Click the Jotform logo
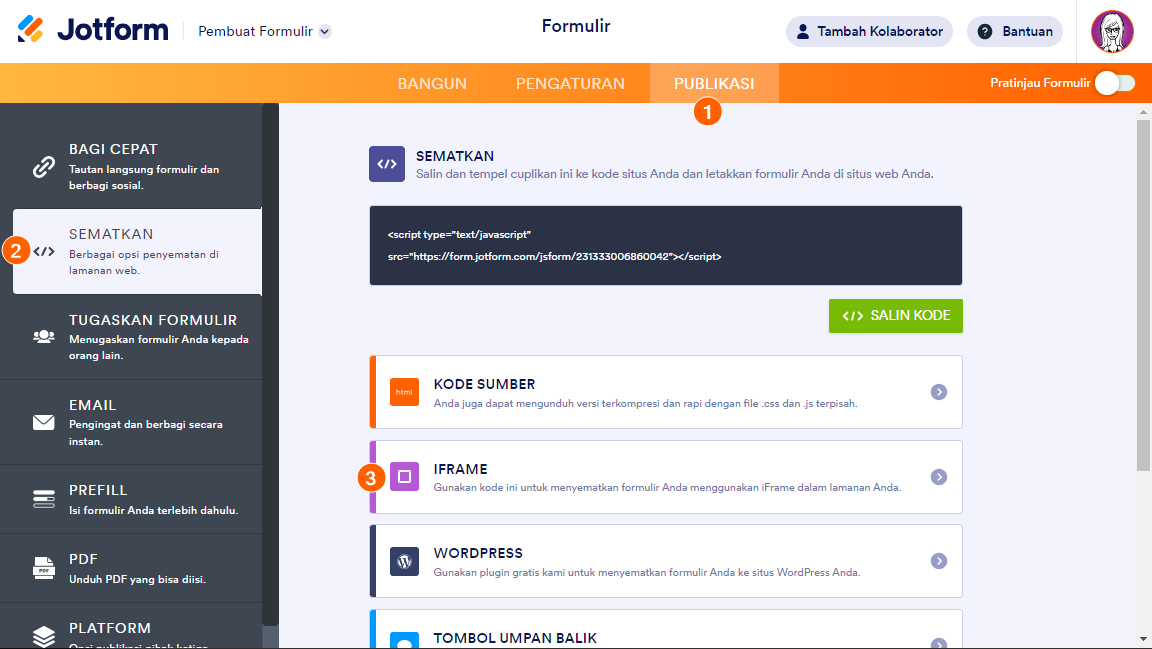 (x=93, y=30)
